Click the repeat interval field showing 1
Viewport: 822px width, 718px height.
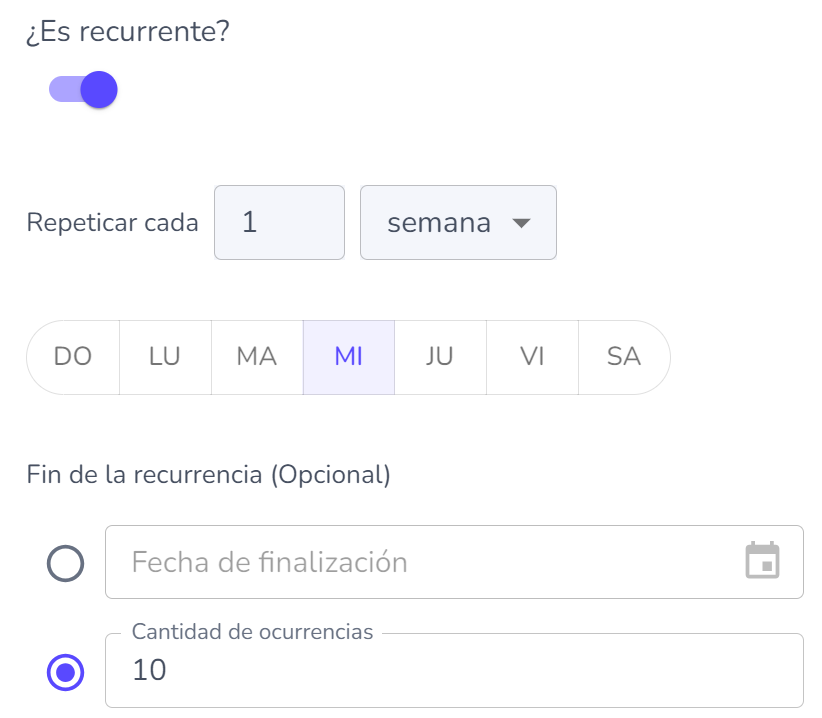[x=279, y=222]
